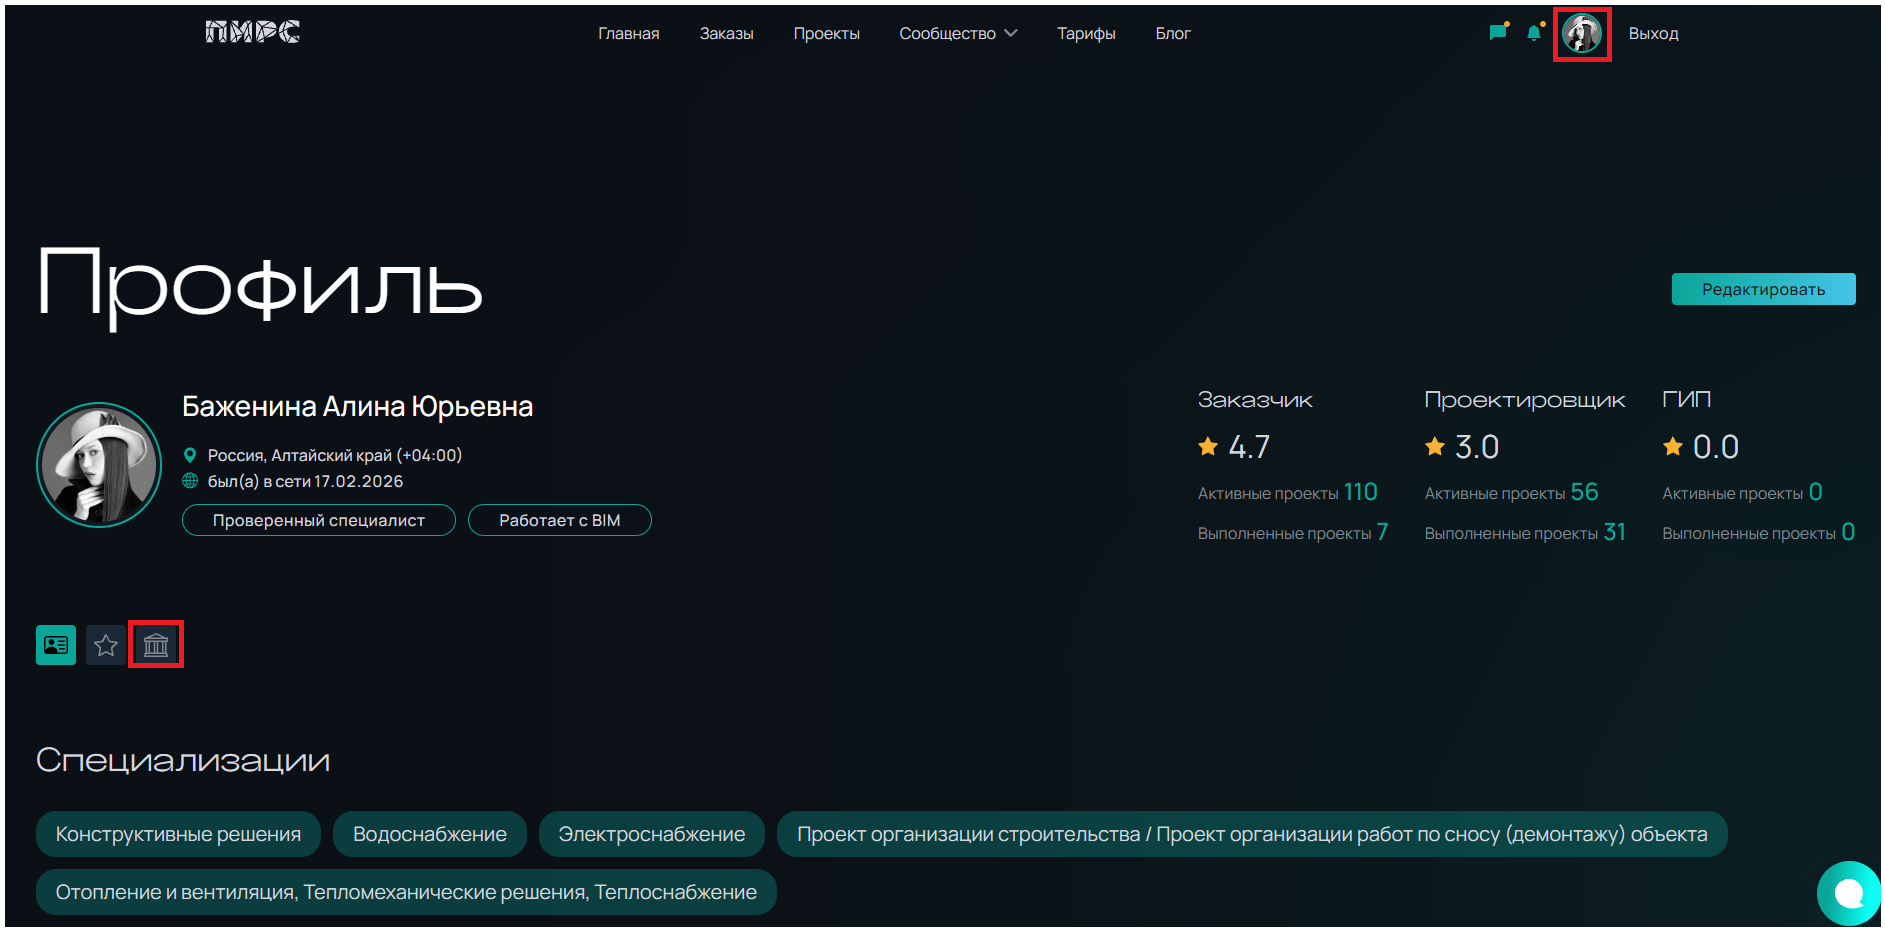This screenshot has width=1885, height=932.
Task: Click the user avatar in header
Action: 1582,34
